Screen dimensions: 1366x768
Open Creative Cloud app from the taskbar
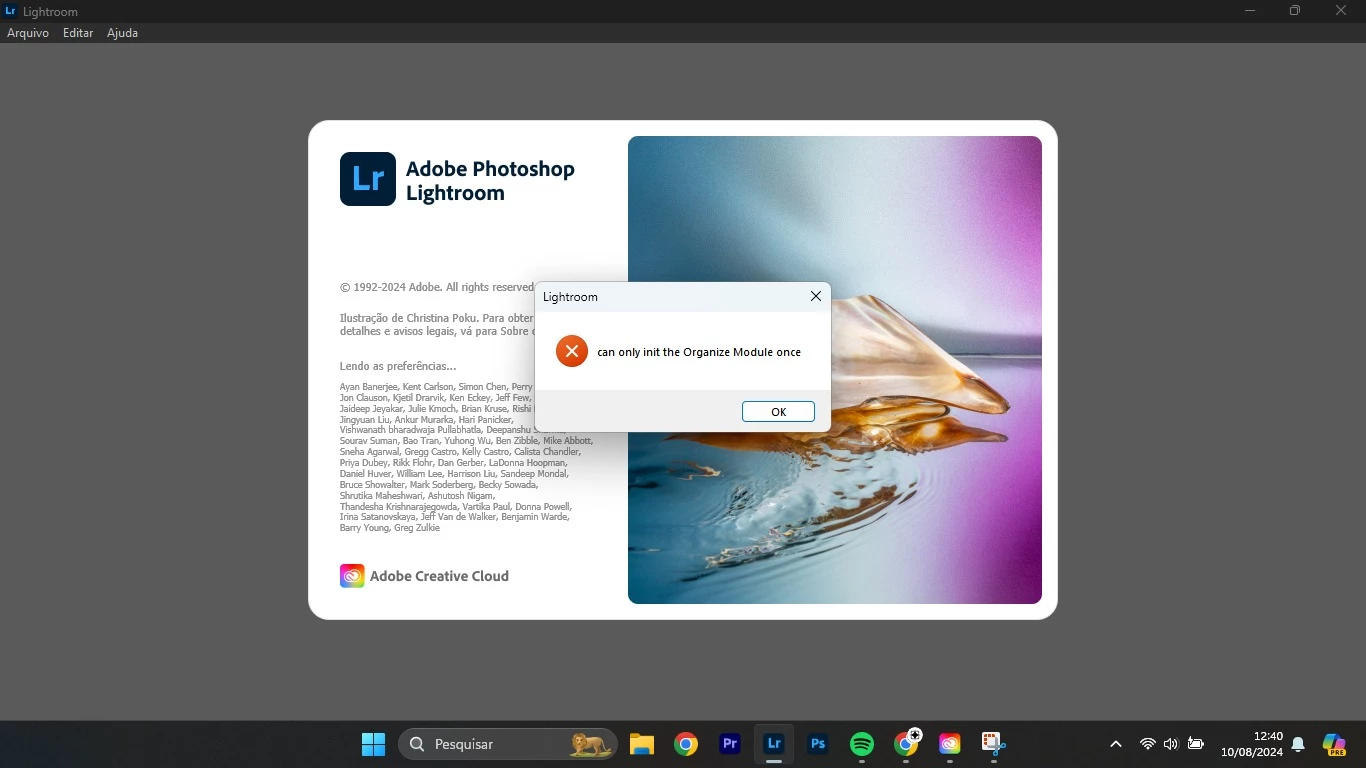[950, 744]
